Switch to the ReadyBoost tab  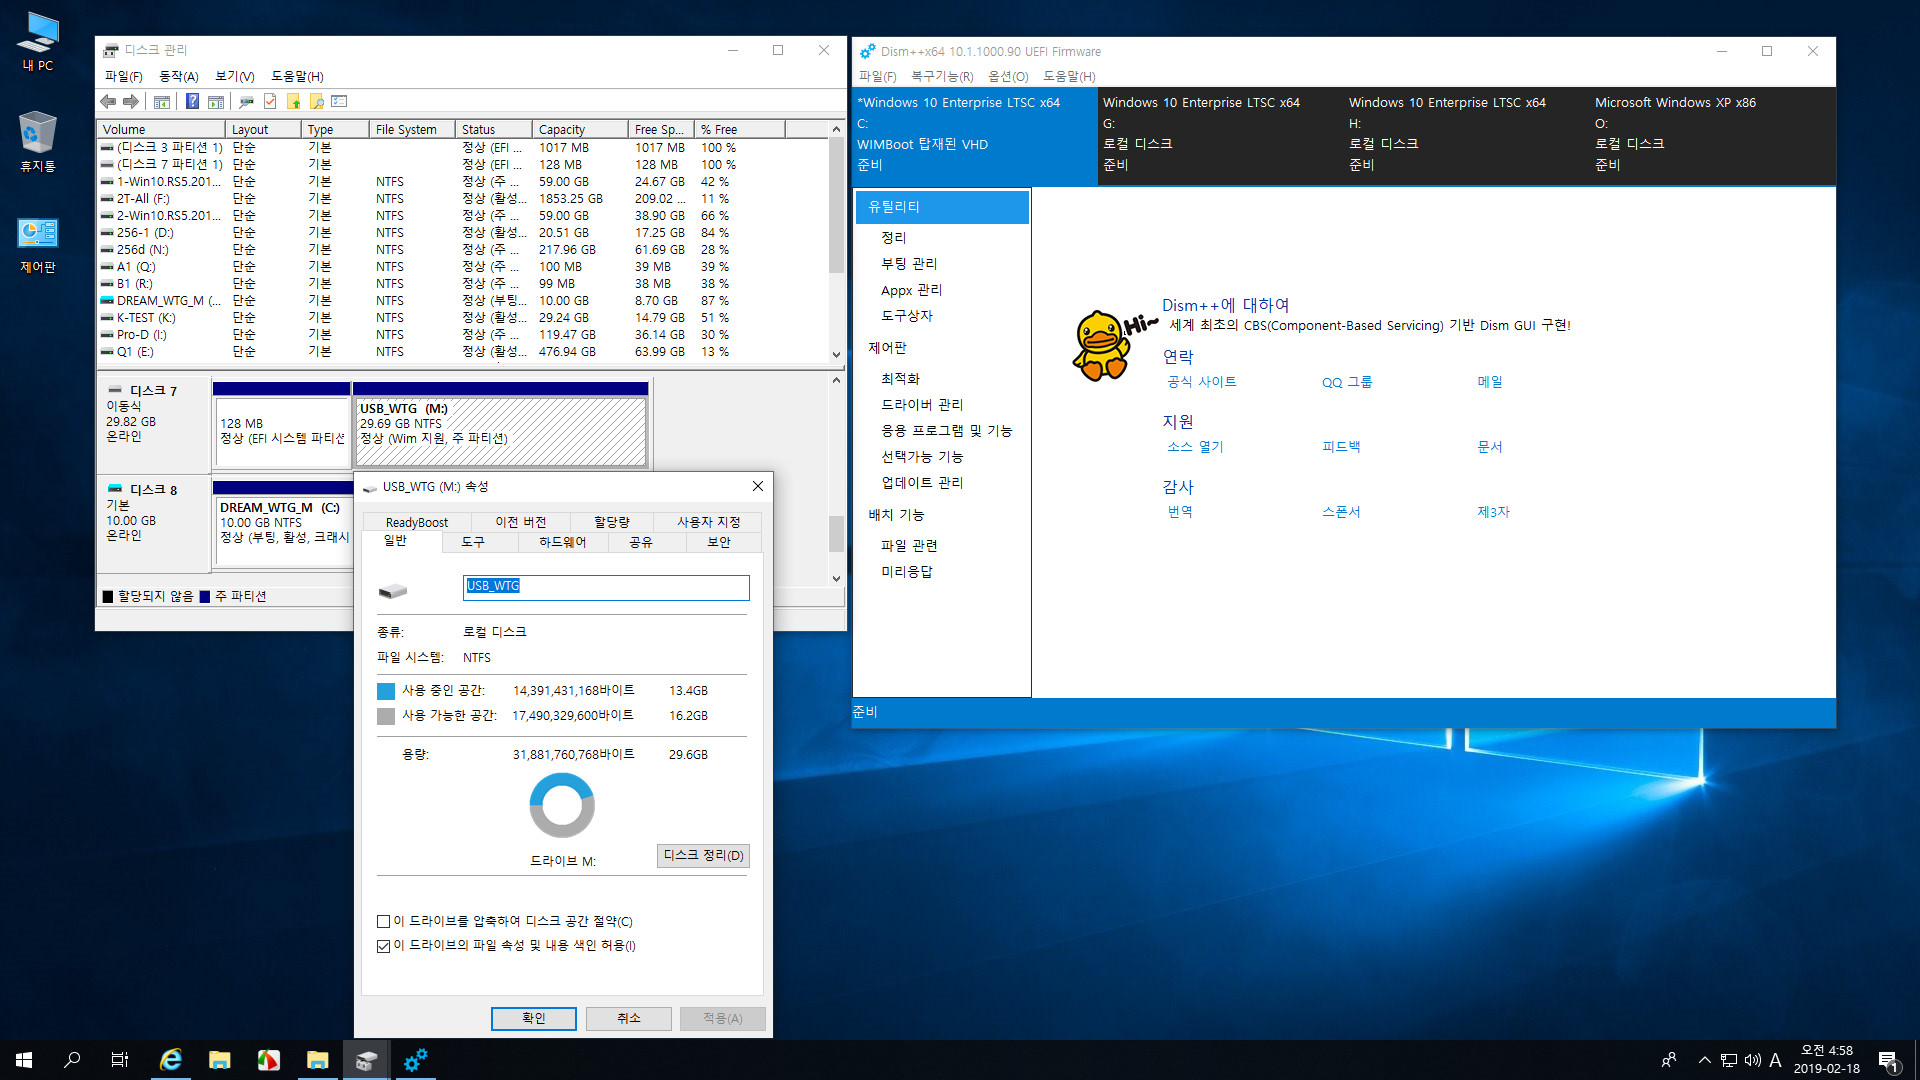(x=417, y=522)
